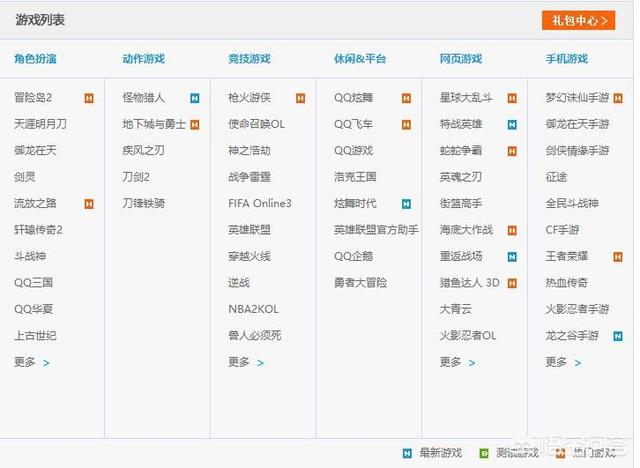Viewport: 640px width, 468px height.
Task: Open the 轩辕传奇2 game link
Action: coord(38,230)
